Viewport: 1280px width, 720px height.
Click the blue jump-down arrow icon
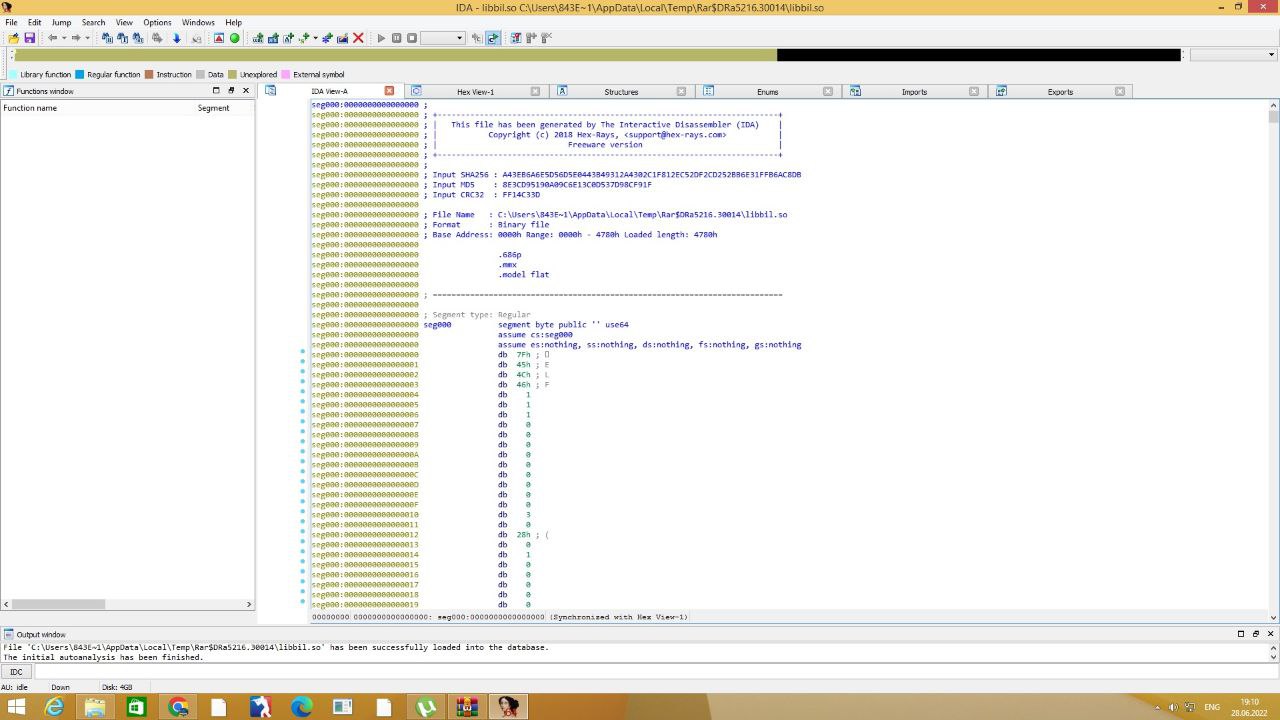pos(176,38)
